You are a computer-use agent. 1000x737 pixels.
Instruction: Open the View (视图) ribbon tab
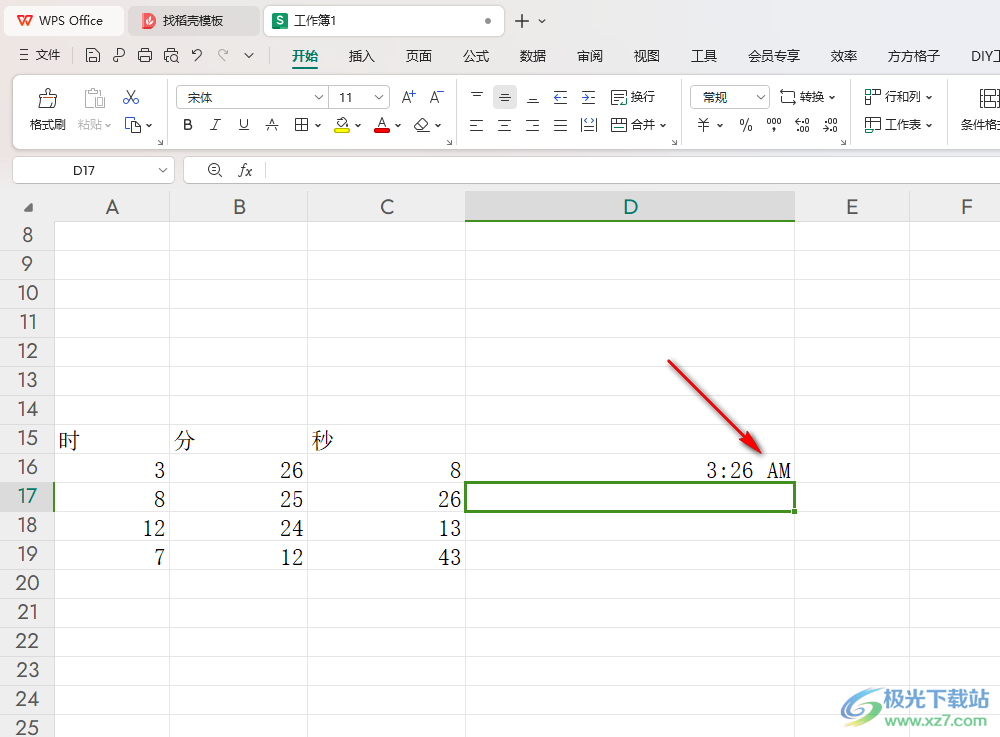pos(647,56)
